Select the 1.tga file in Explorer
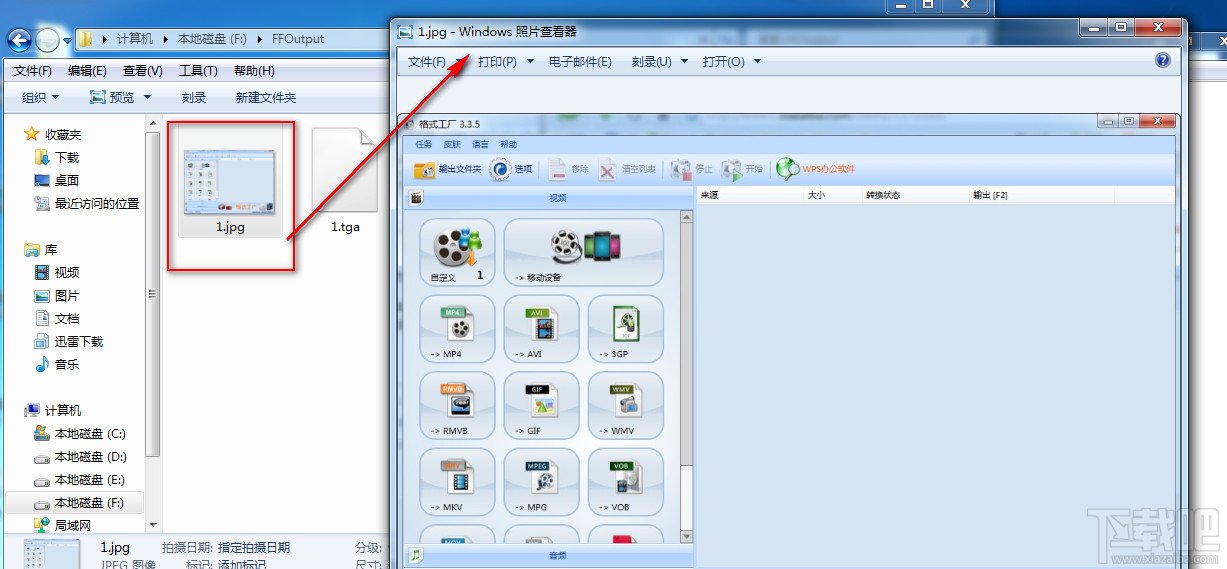 click(x=345, y=182)
